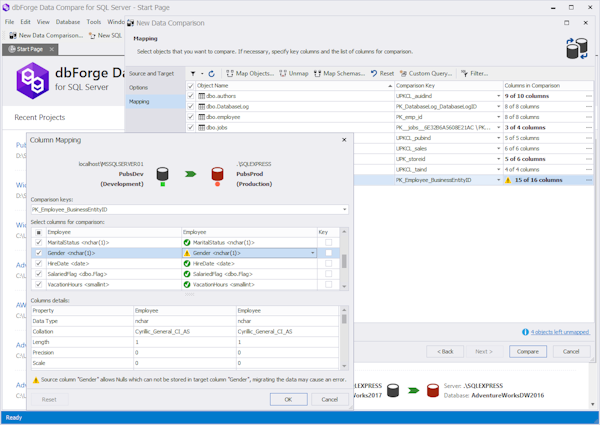Click the Filter funnel icon in the mapping toolbar
600x425 pixels.
tap(193, 73)
